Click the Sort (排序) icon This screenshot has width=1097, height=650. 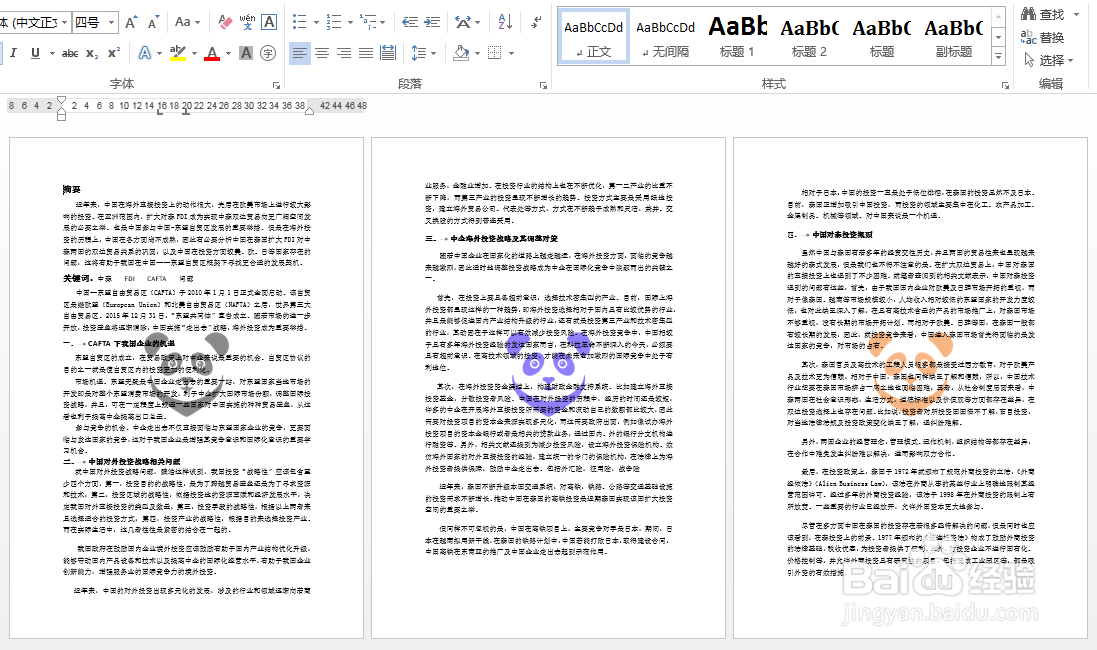coord(505,22)
